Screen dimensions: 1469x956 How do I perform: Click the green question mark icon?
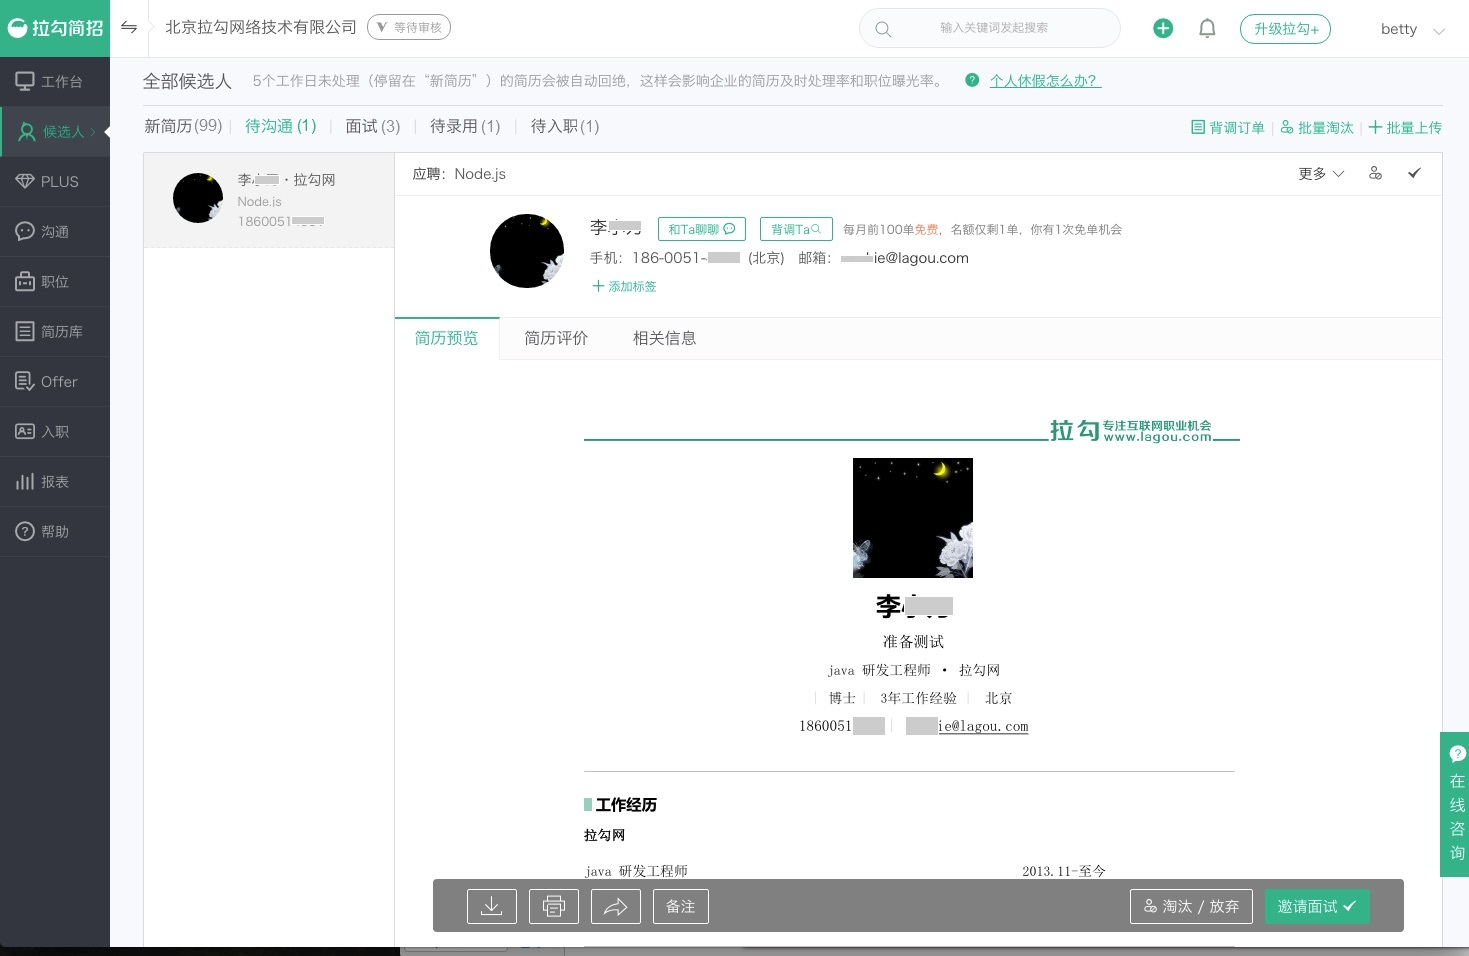(972, 80)
